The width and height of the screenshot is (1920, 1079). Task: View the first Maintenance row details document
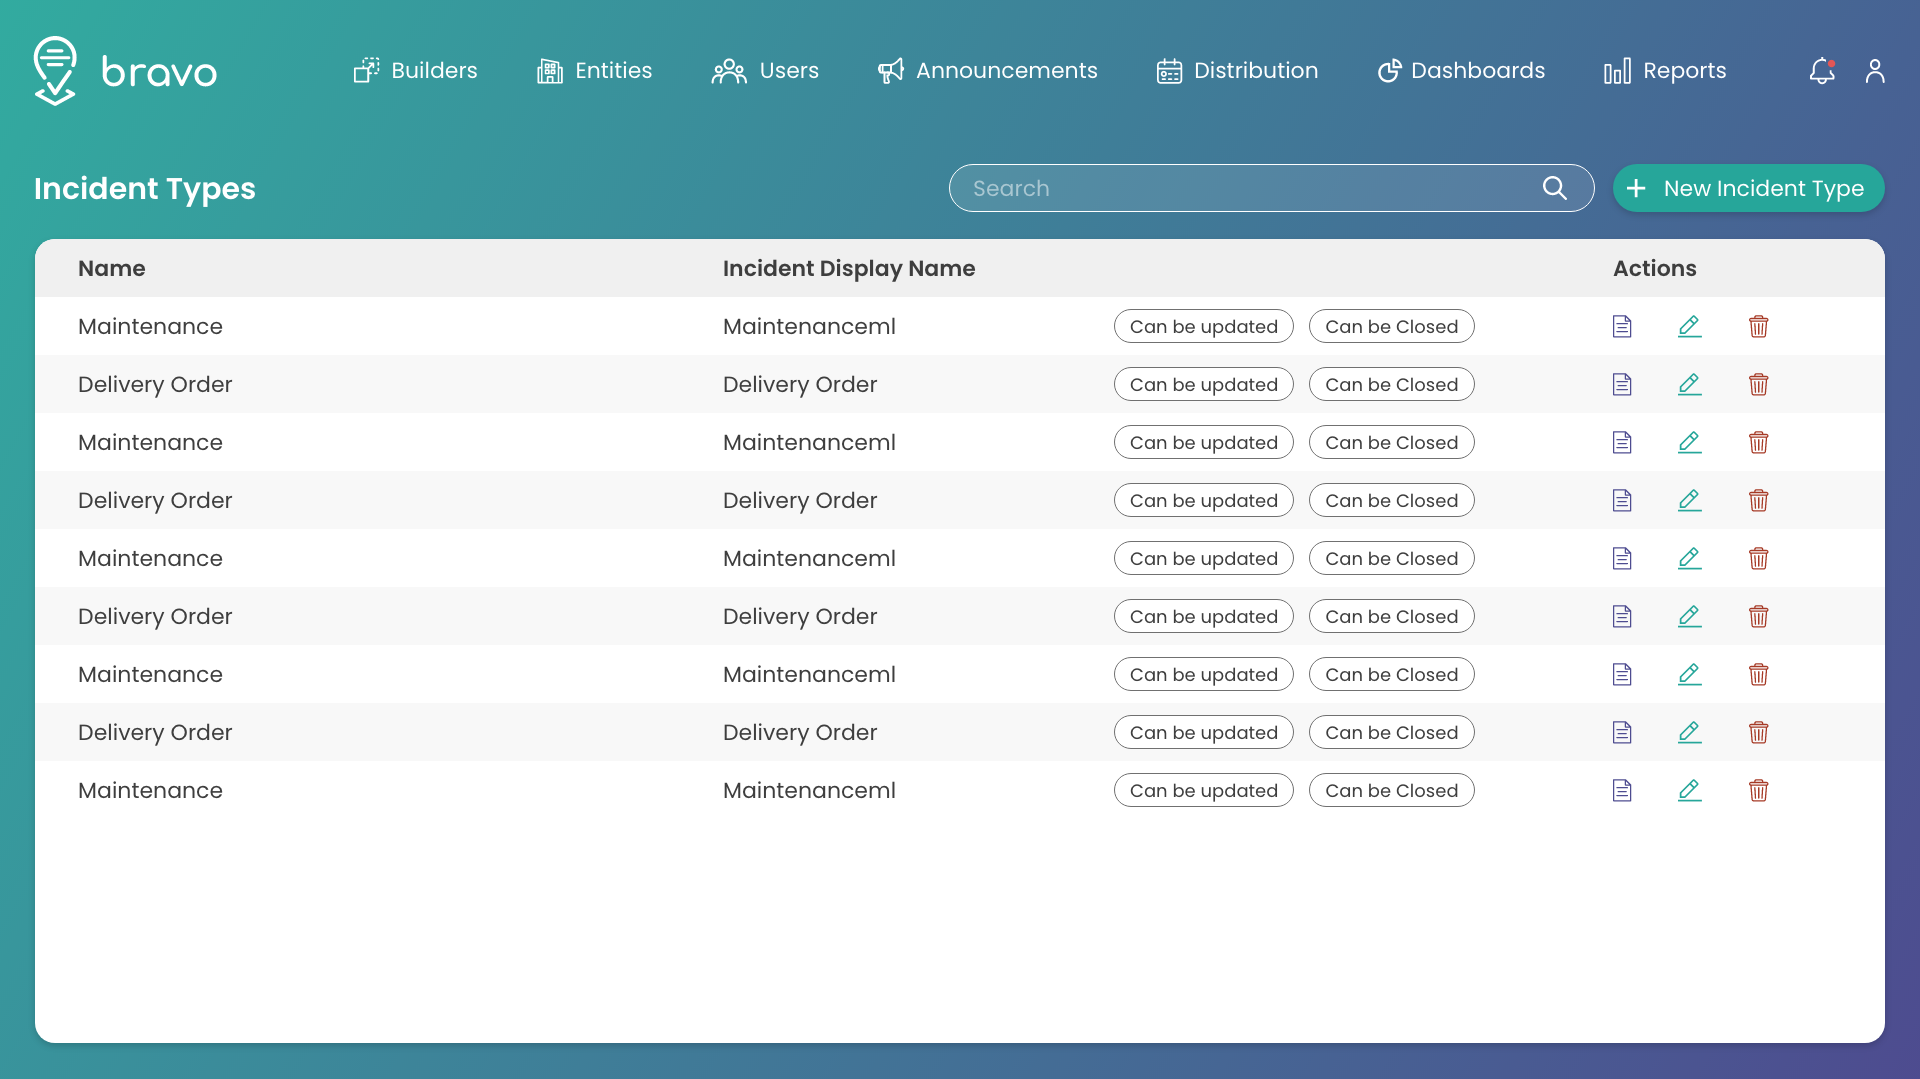pos(1623,326)
